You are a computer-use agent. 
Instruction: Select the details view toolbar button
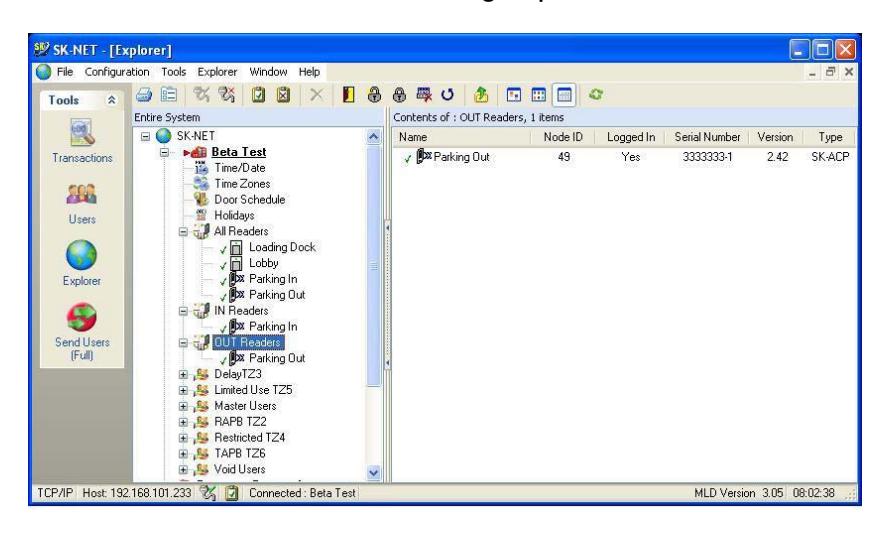[x=564, y=95]
